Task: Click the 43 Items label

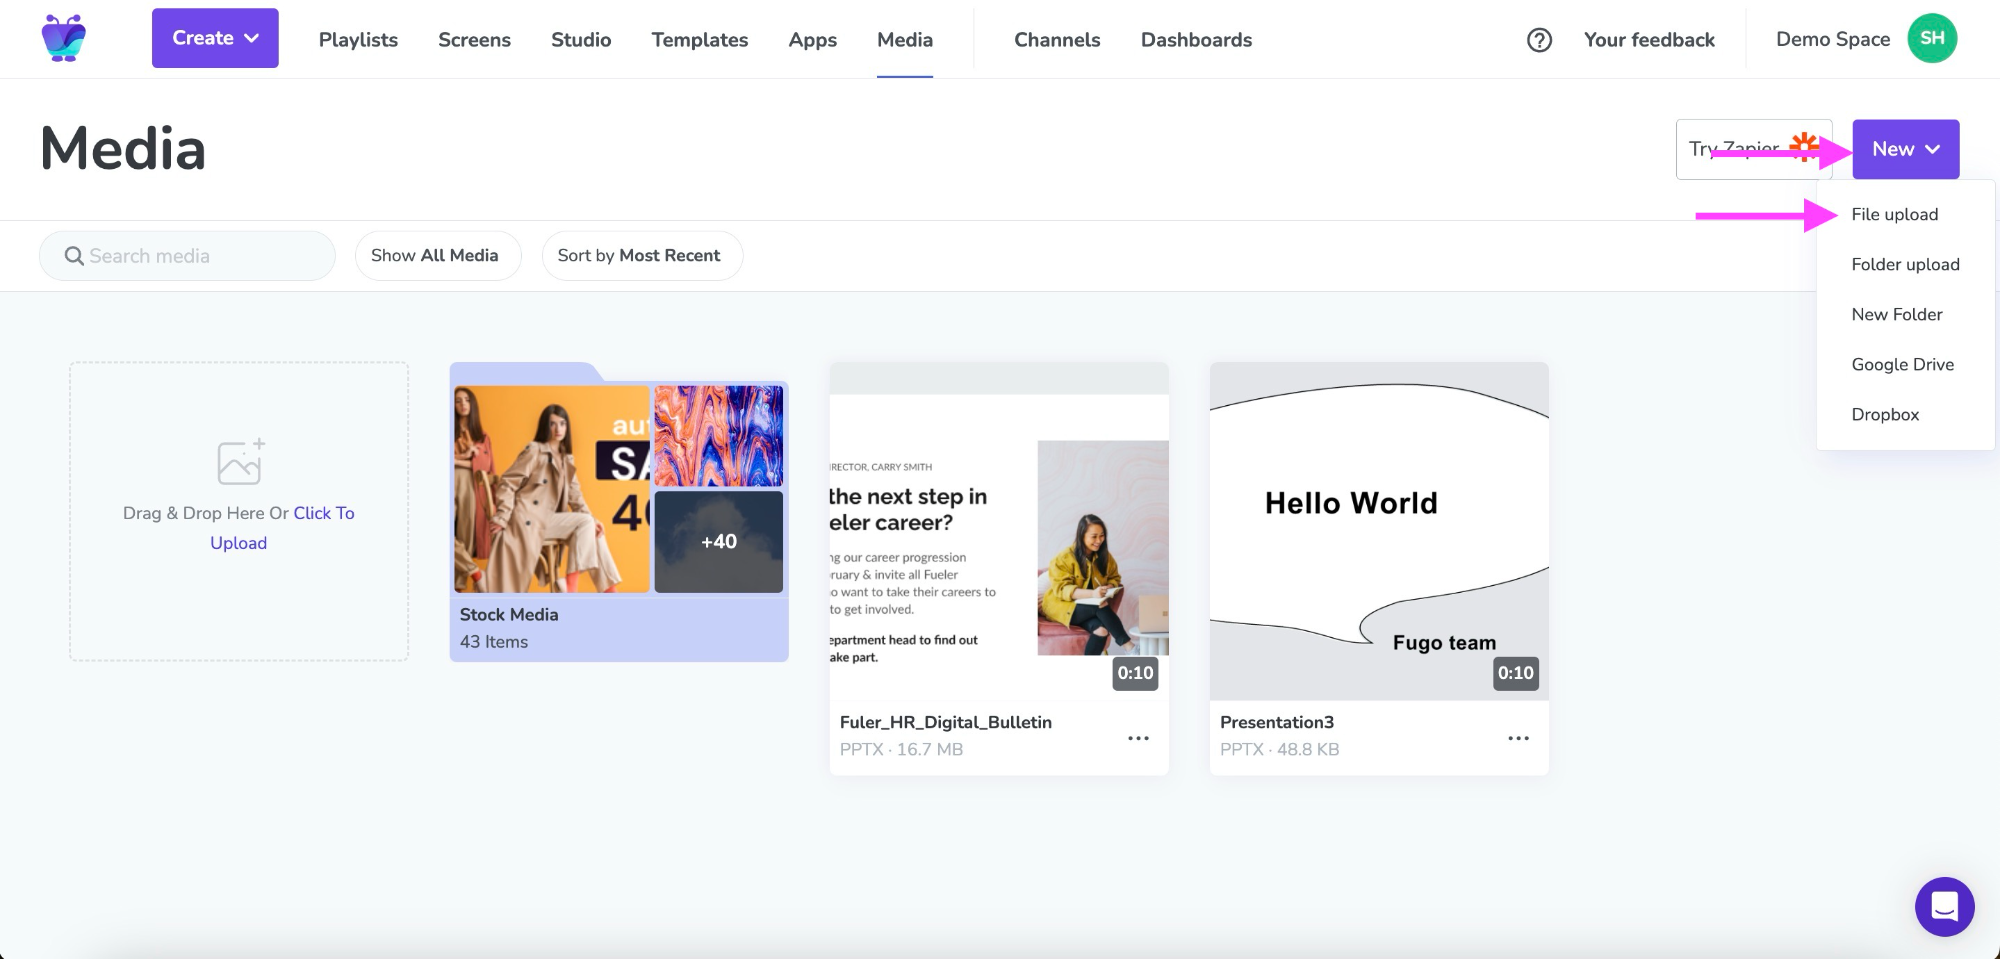Action: [x=494, y=642]
